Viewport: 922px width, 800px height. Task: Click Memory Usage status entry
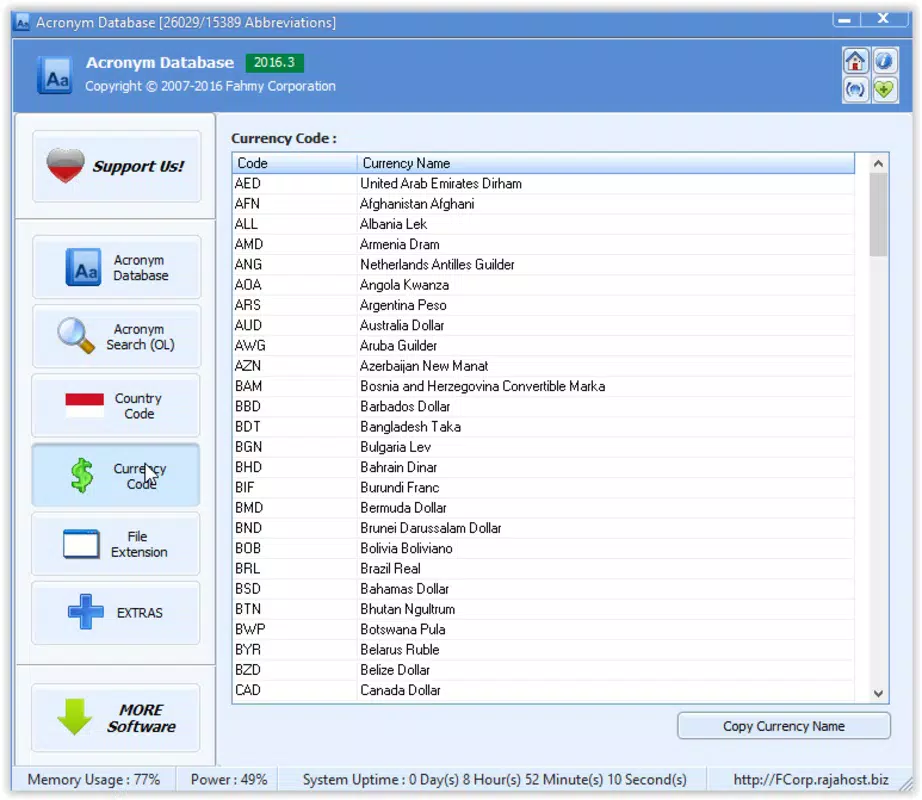coord(93,779)
